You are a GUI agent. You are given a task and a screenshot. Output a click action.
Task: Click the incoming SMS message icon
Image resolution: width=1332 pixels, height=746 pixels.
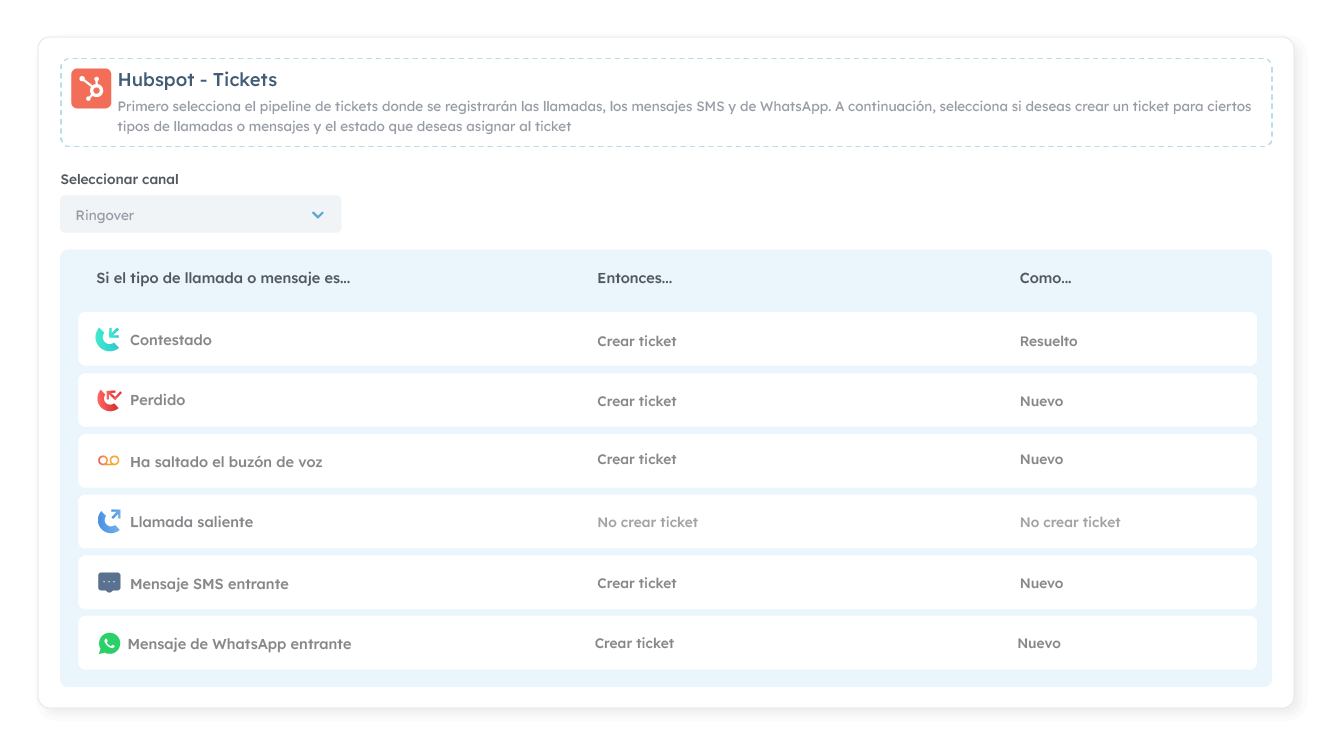[x=109, y=582]
